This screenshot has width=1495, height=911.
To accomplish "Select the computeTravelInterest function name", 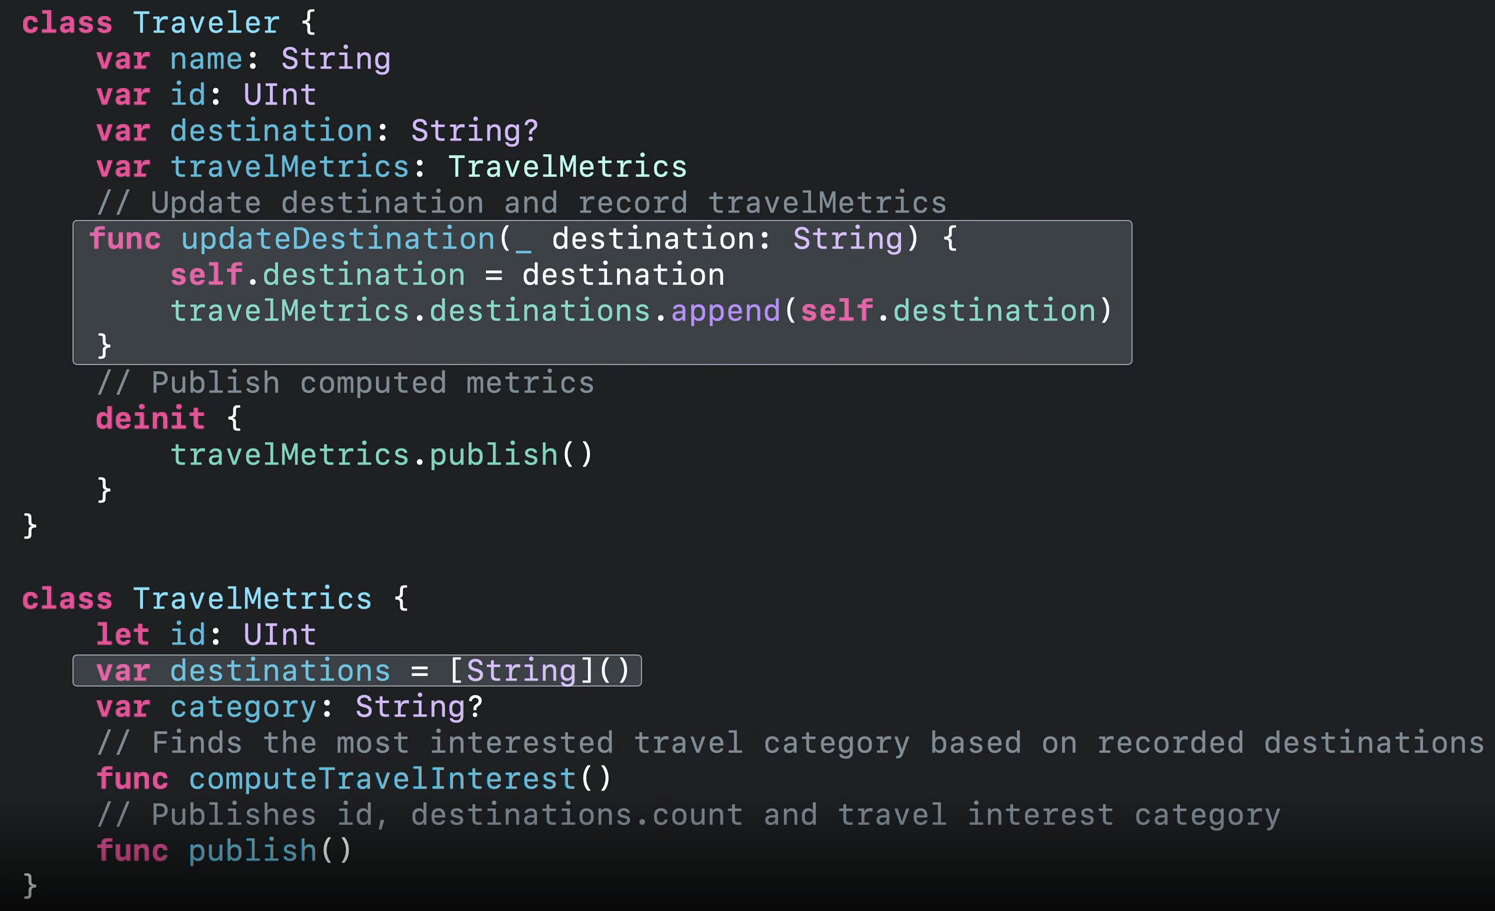I will click(381, 778).
